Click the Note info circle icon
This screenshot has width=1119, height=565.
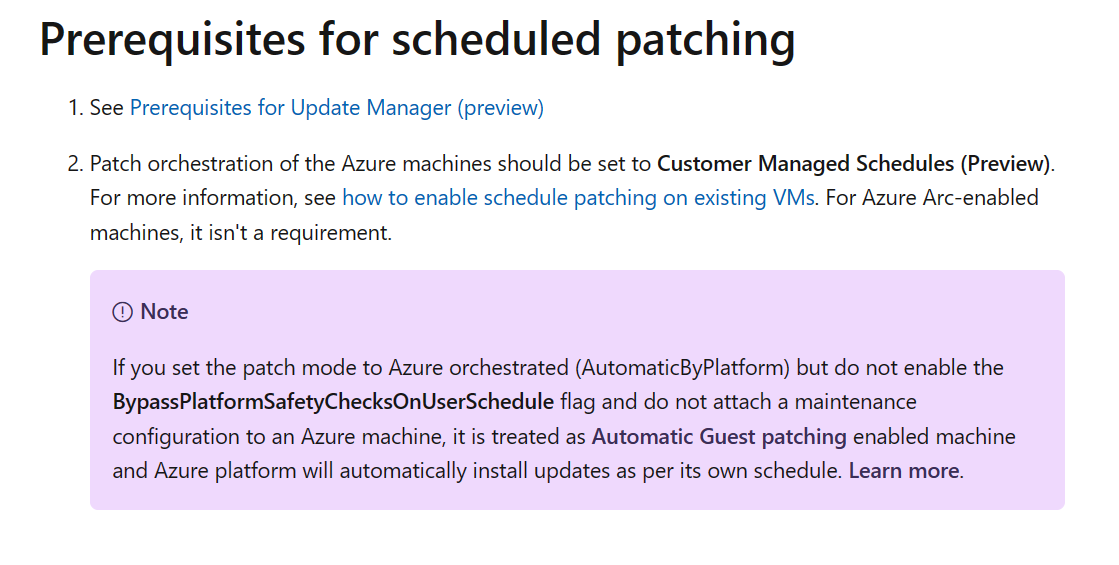pyautogui.click(x=123, y=312)
